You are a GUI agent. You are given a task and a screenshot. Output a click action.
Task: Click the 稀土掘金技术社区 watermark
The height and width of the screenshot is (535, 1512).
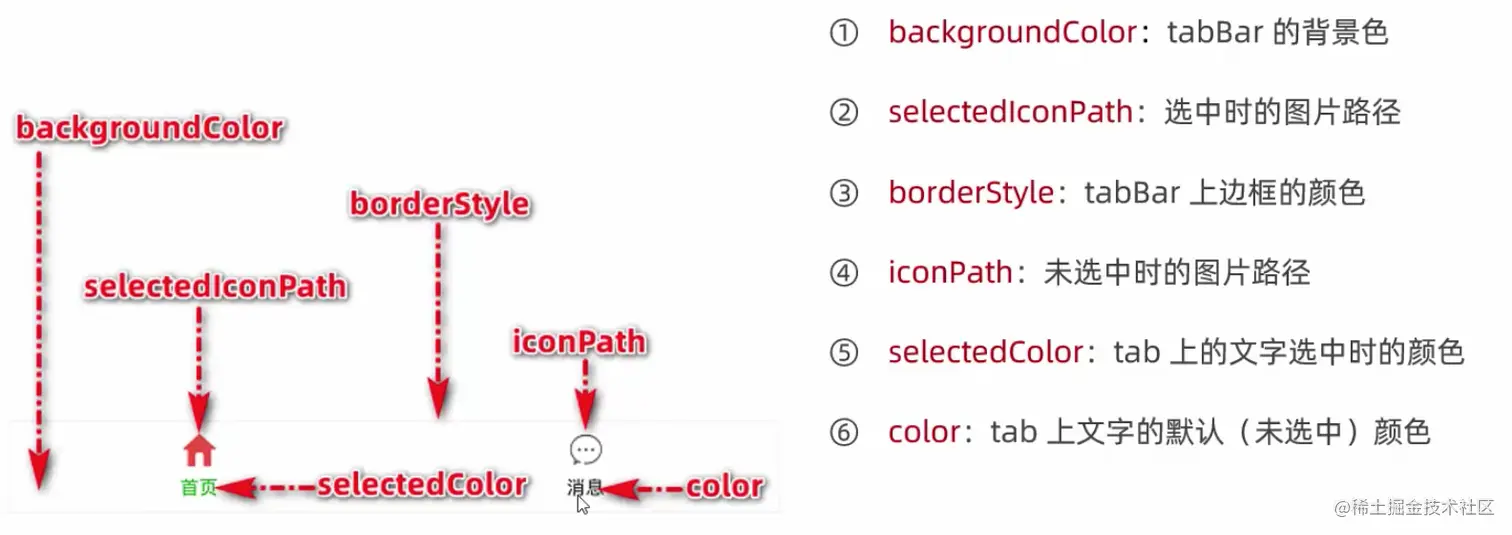coord(1414,508)
